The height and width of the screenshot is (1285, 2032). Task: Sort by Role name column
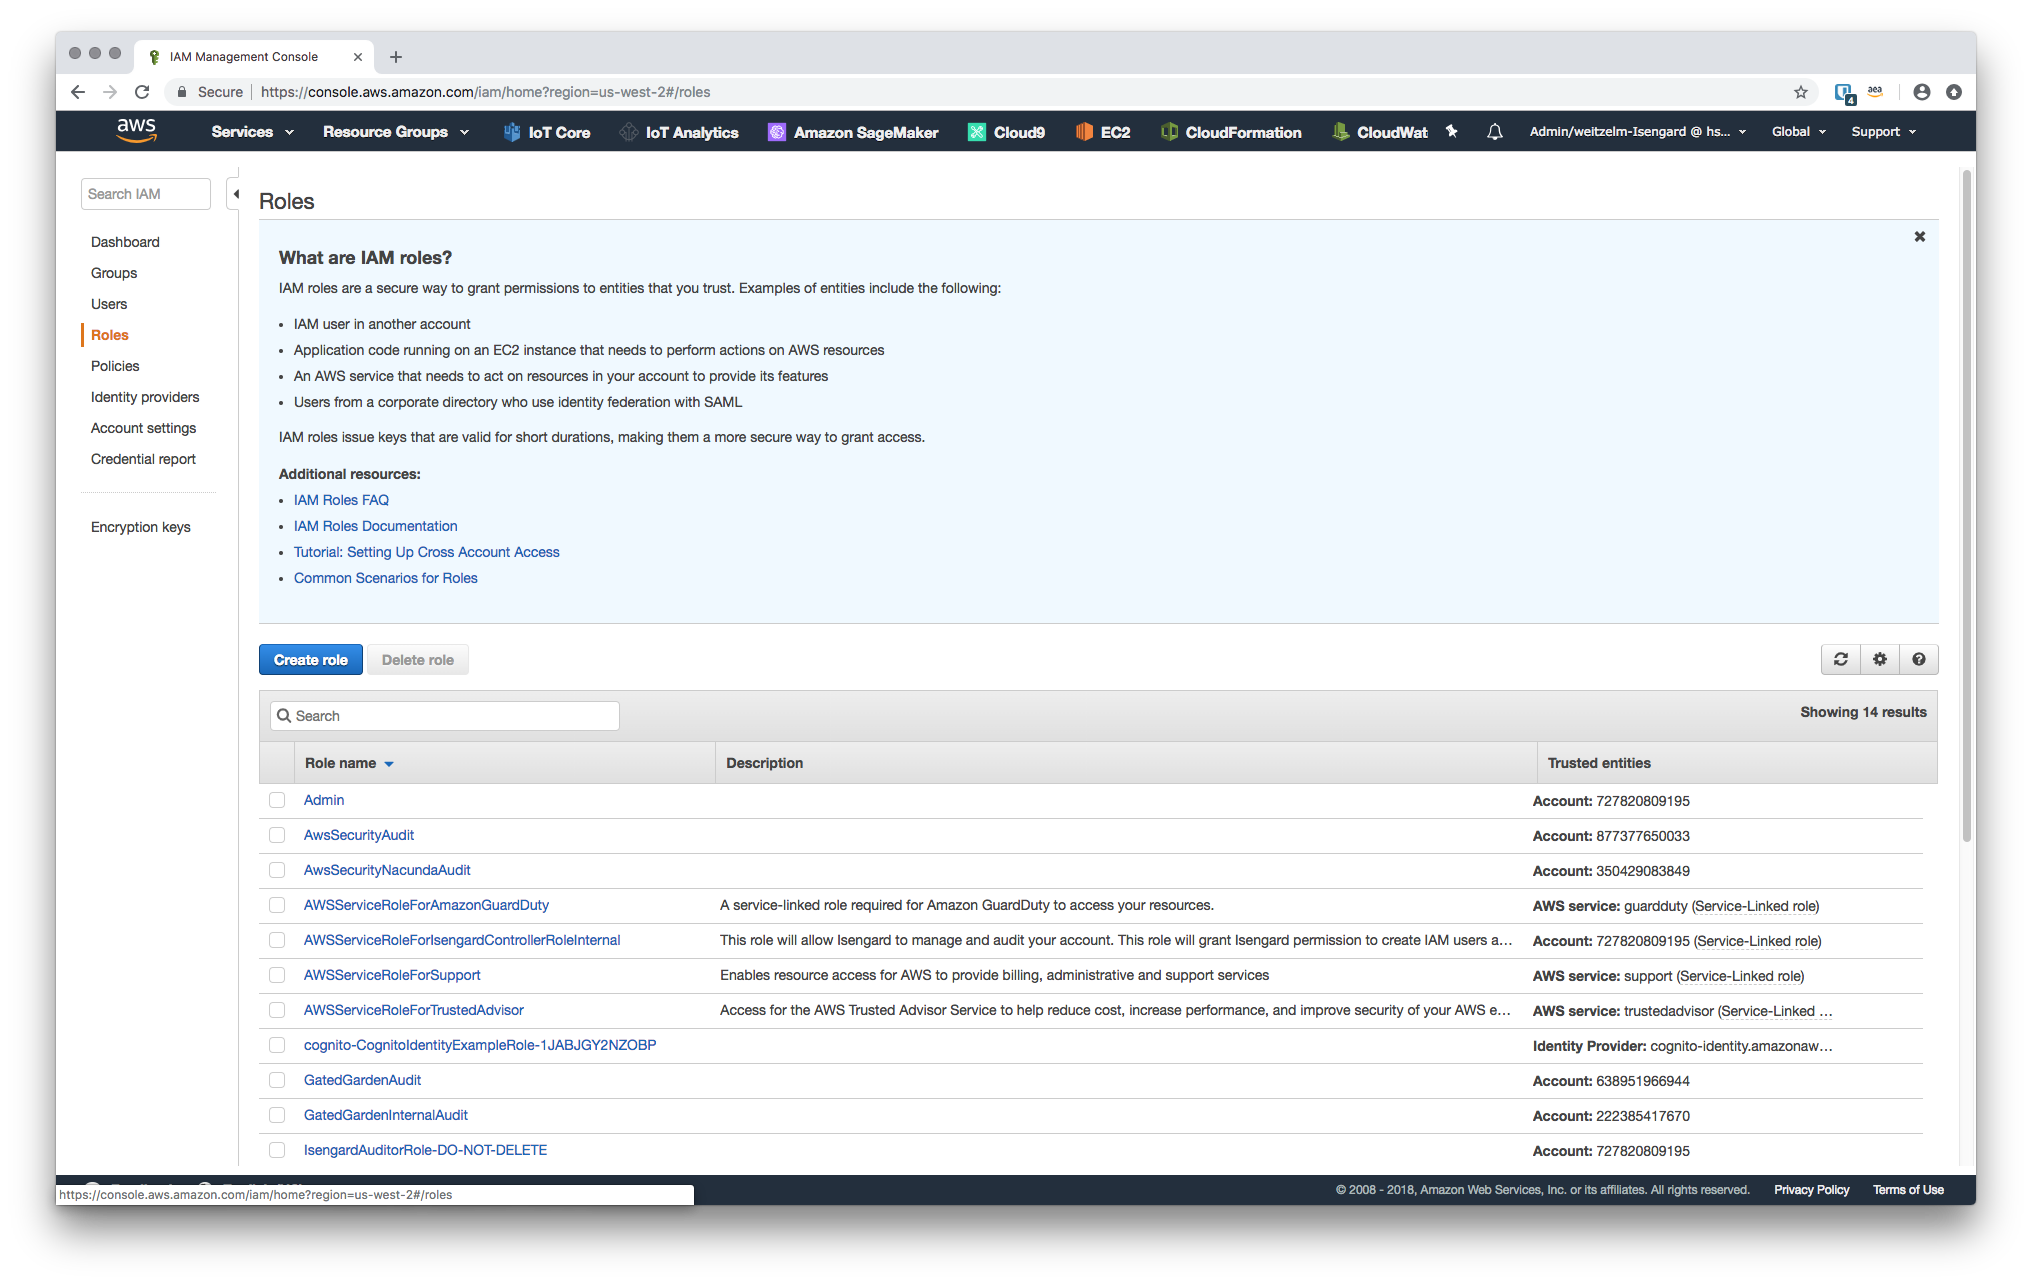click(349, 763)
